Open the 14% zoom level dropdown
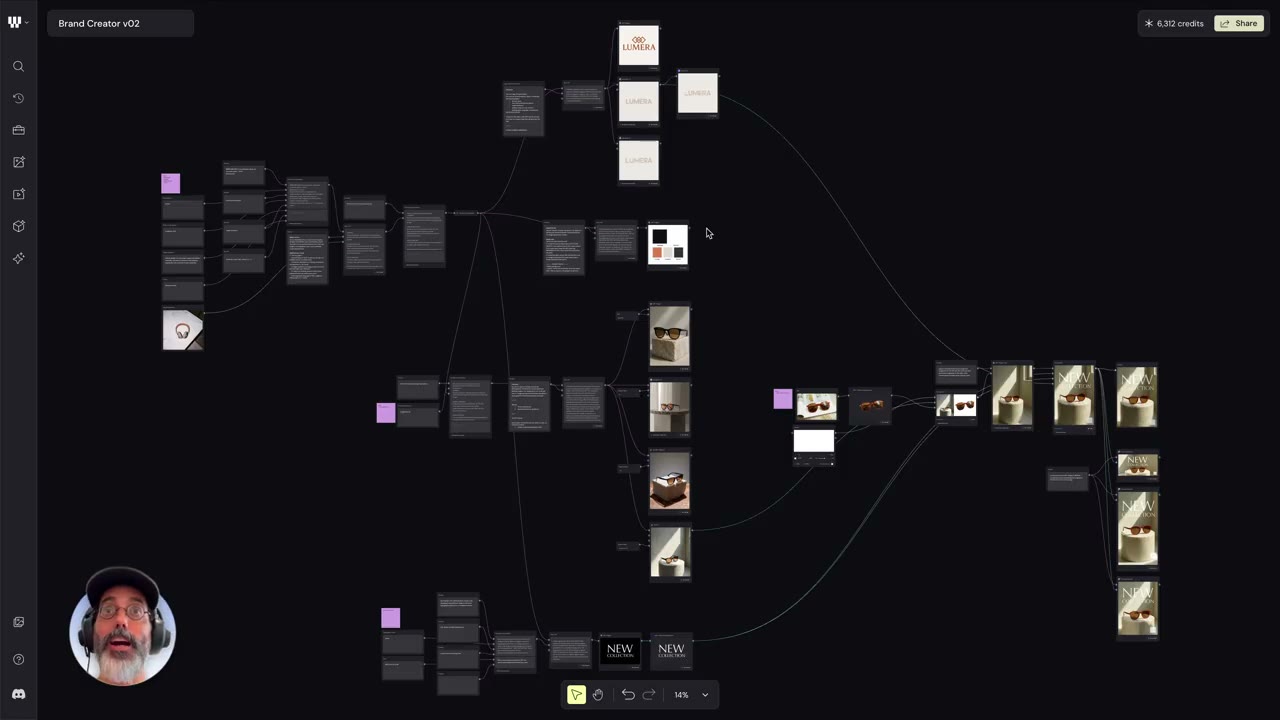The height and width of the screenshot is (720, 1280). [691, 694]
